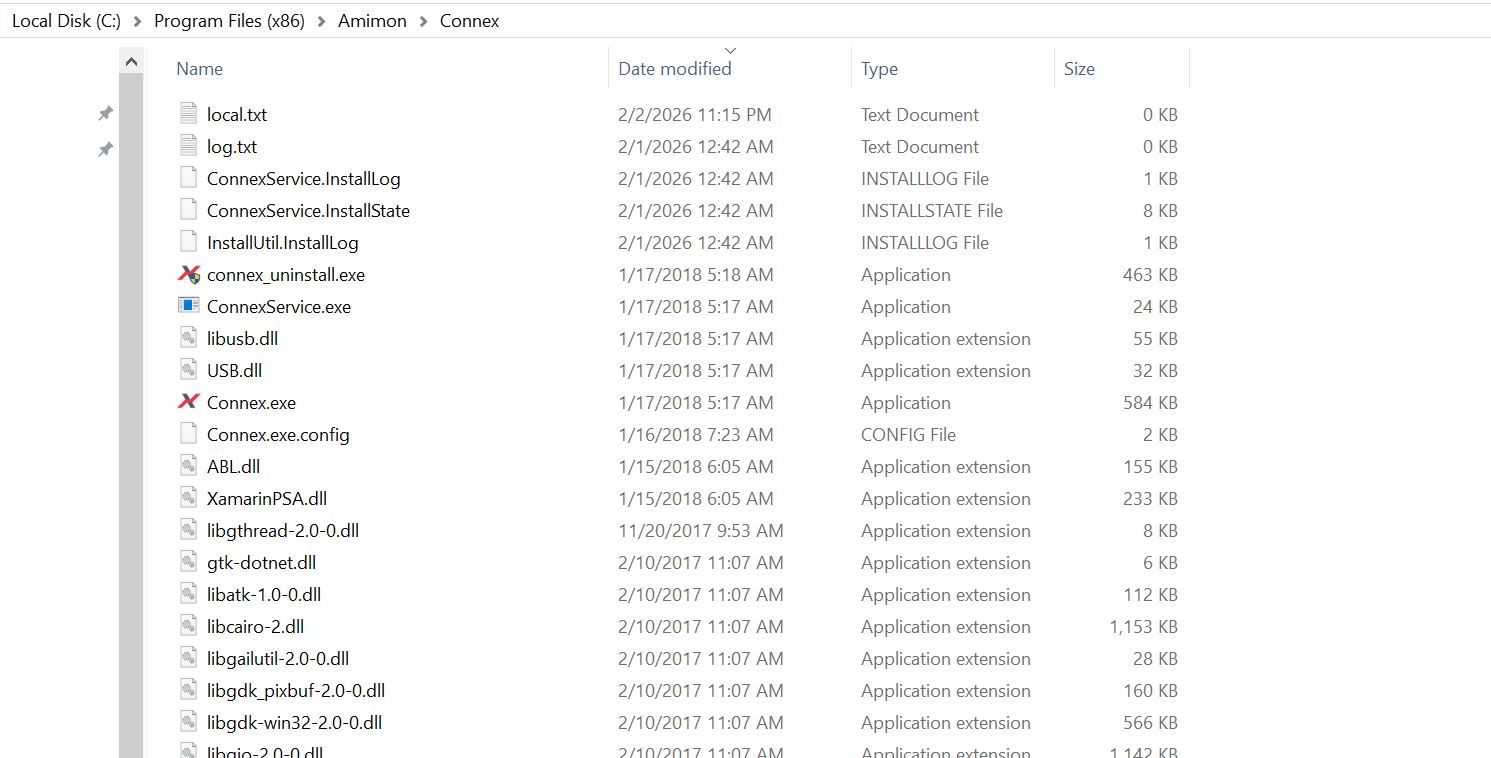
Task: Sort files by Size column header
Action: [1079, 68]
